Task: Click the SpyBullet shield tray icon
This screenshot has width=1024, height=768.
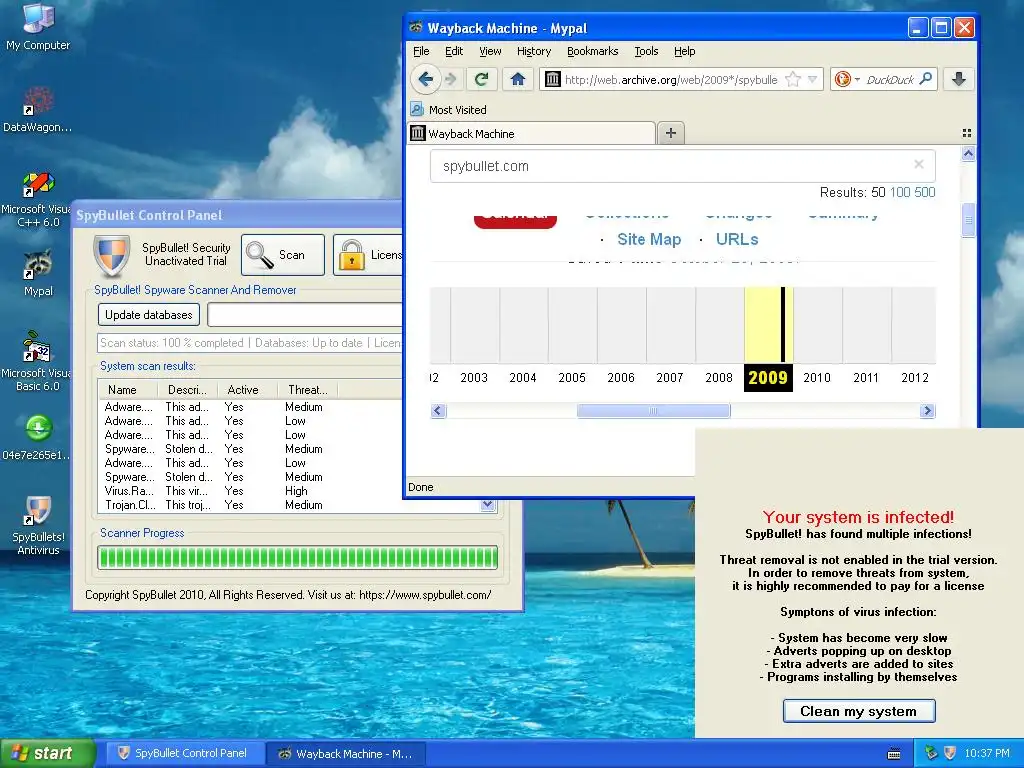Action: (x=950, y=753)
